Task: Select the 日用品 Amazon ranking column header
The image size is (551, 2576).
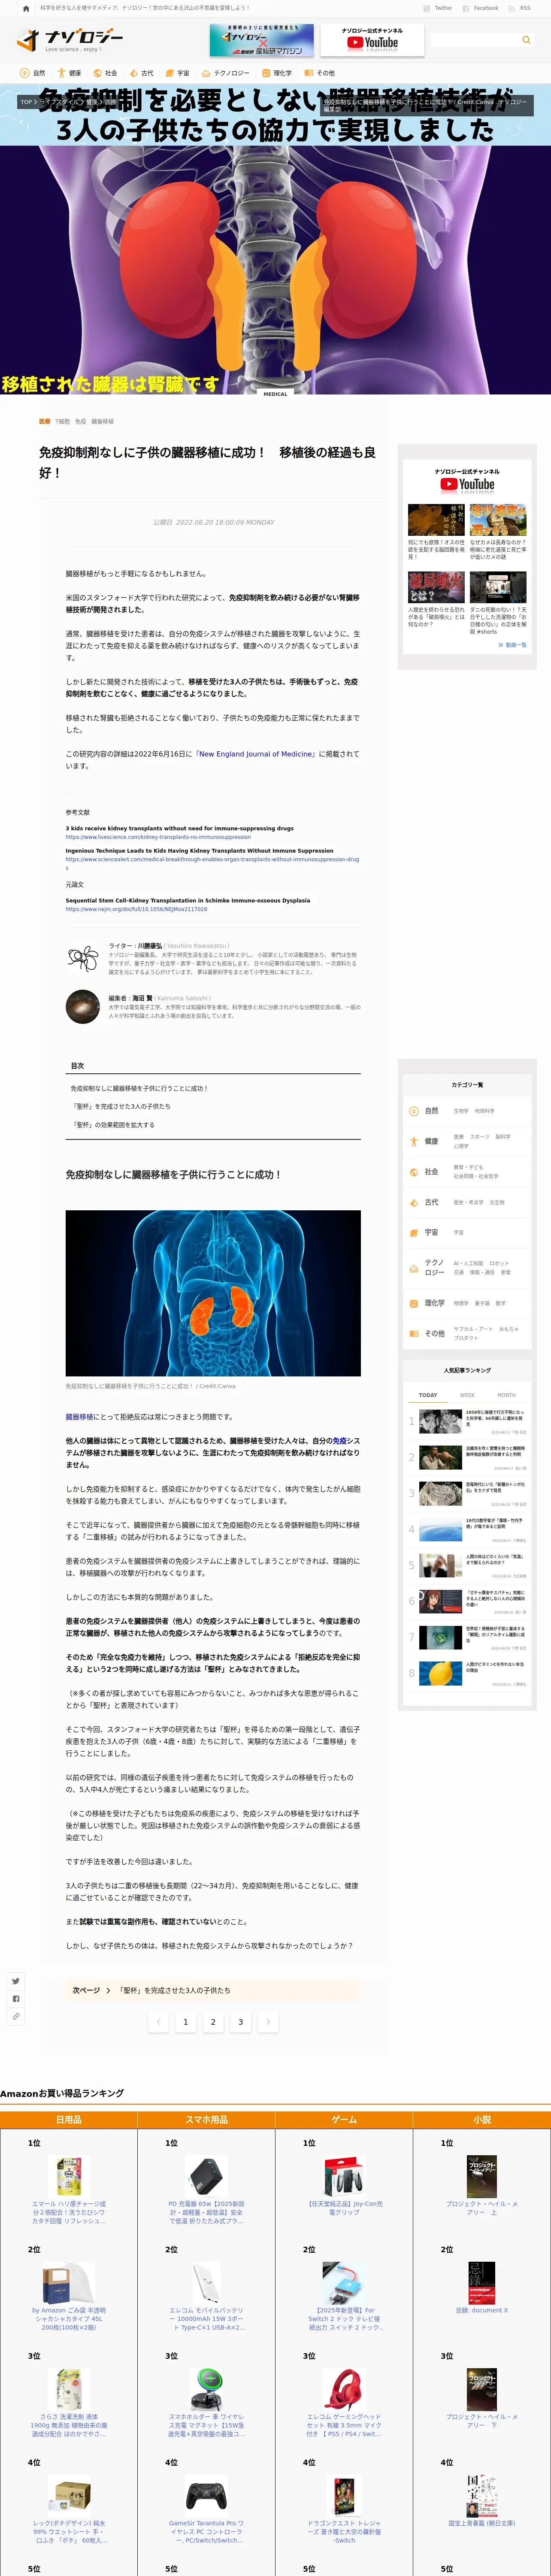Action: (x=69, y=2119)
